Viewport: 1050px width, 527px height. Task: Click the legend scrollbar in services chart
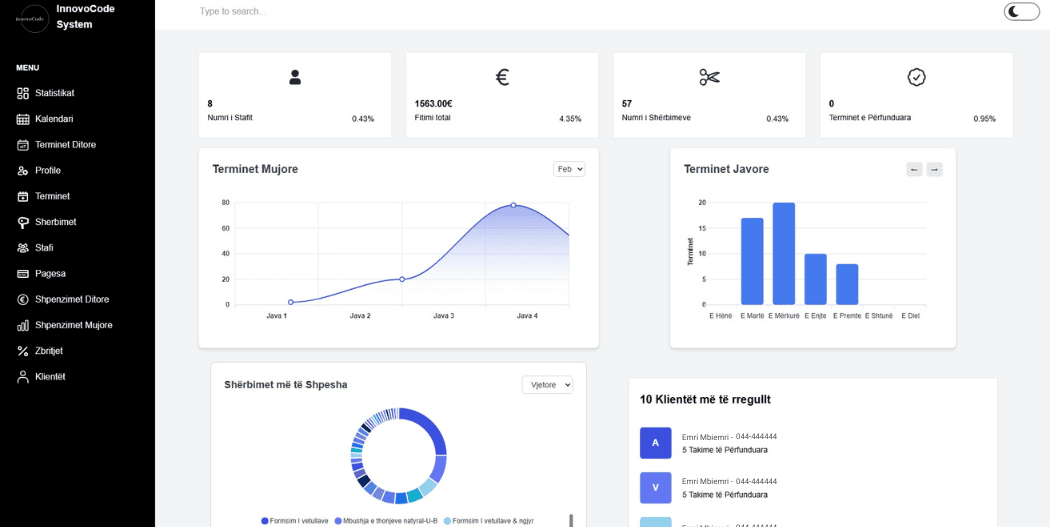point(571,520)
